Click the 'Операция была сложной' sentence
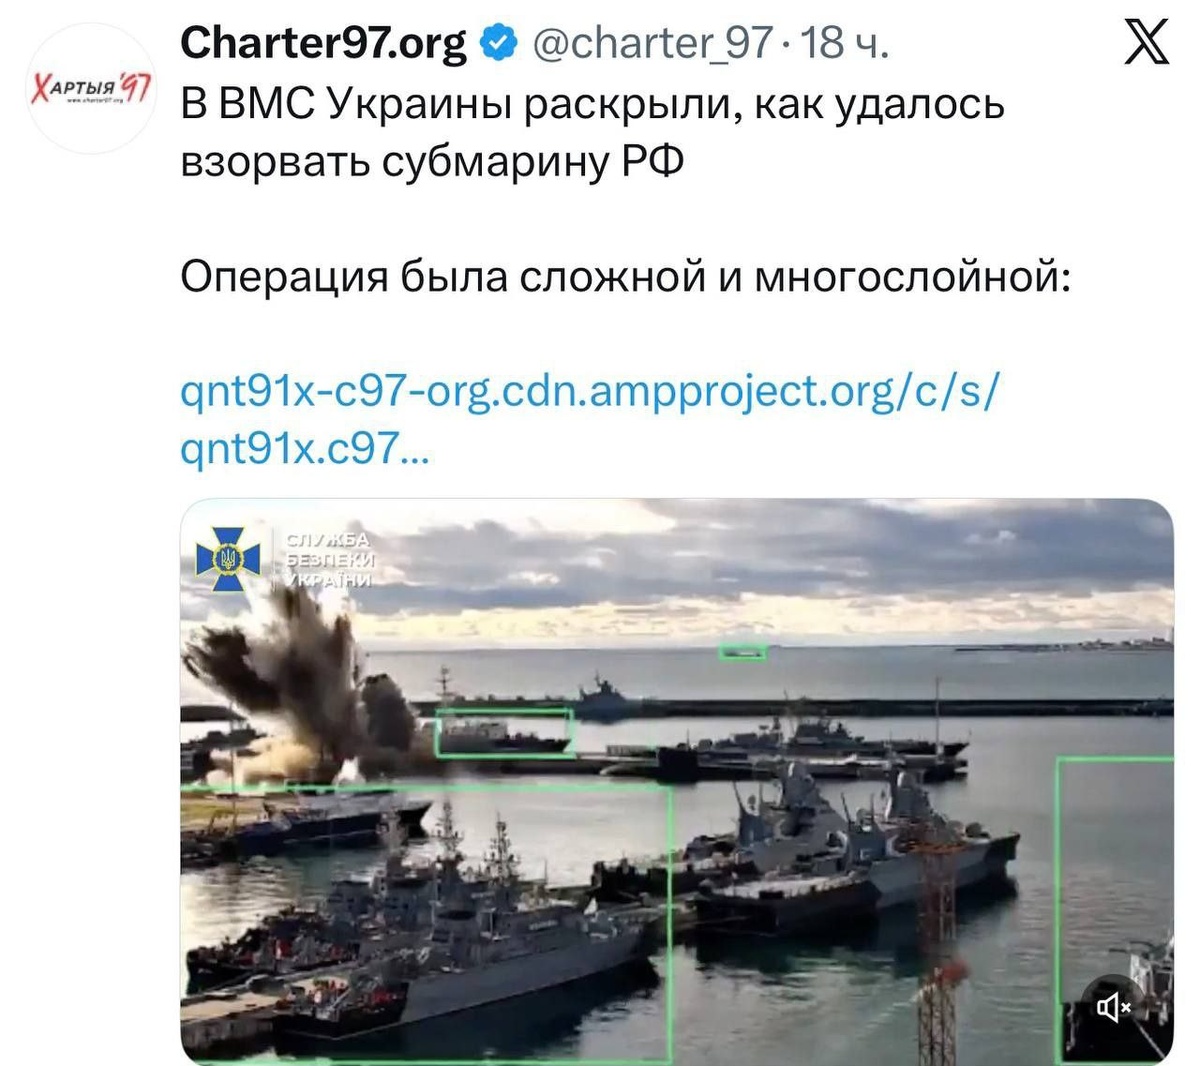Viewport: 1200px width, 1066px height. point(625,277)
